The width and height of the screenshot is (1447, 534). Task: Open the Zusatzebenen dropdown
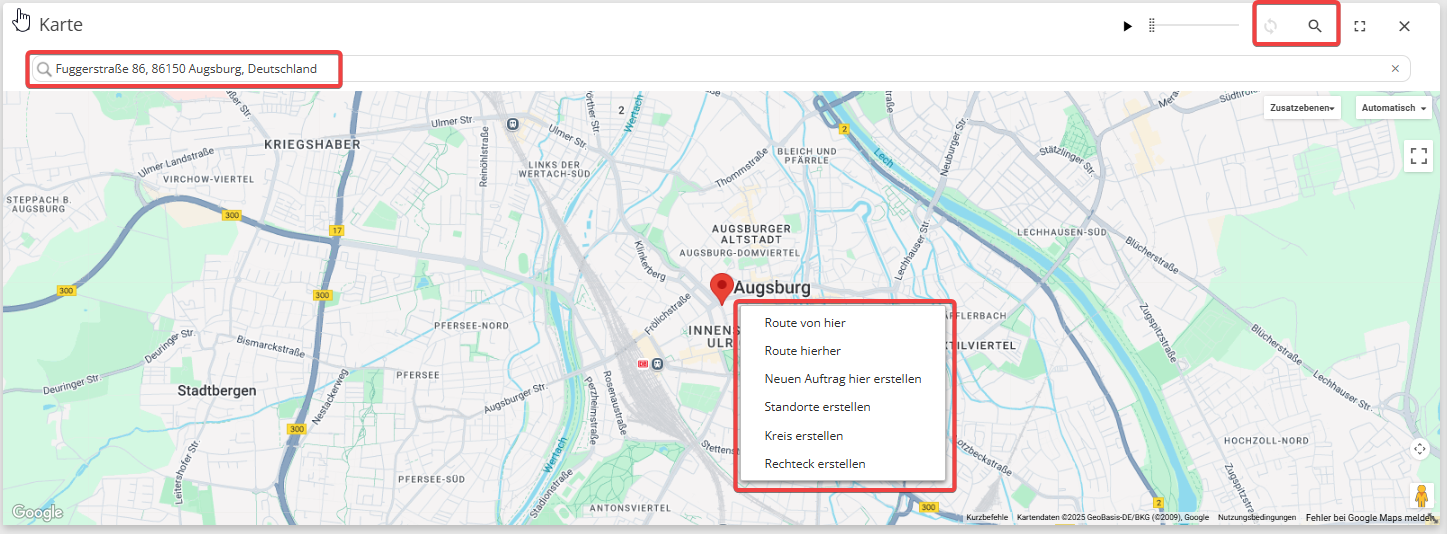(x=1302, y=108)
